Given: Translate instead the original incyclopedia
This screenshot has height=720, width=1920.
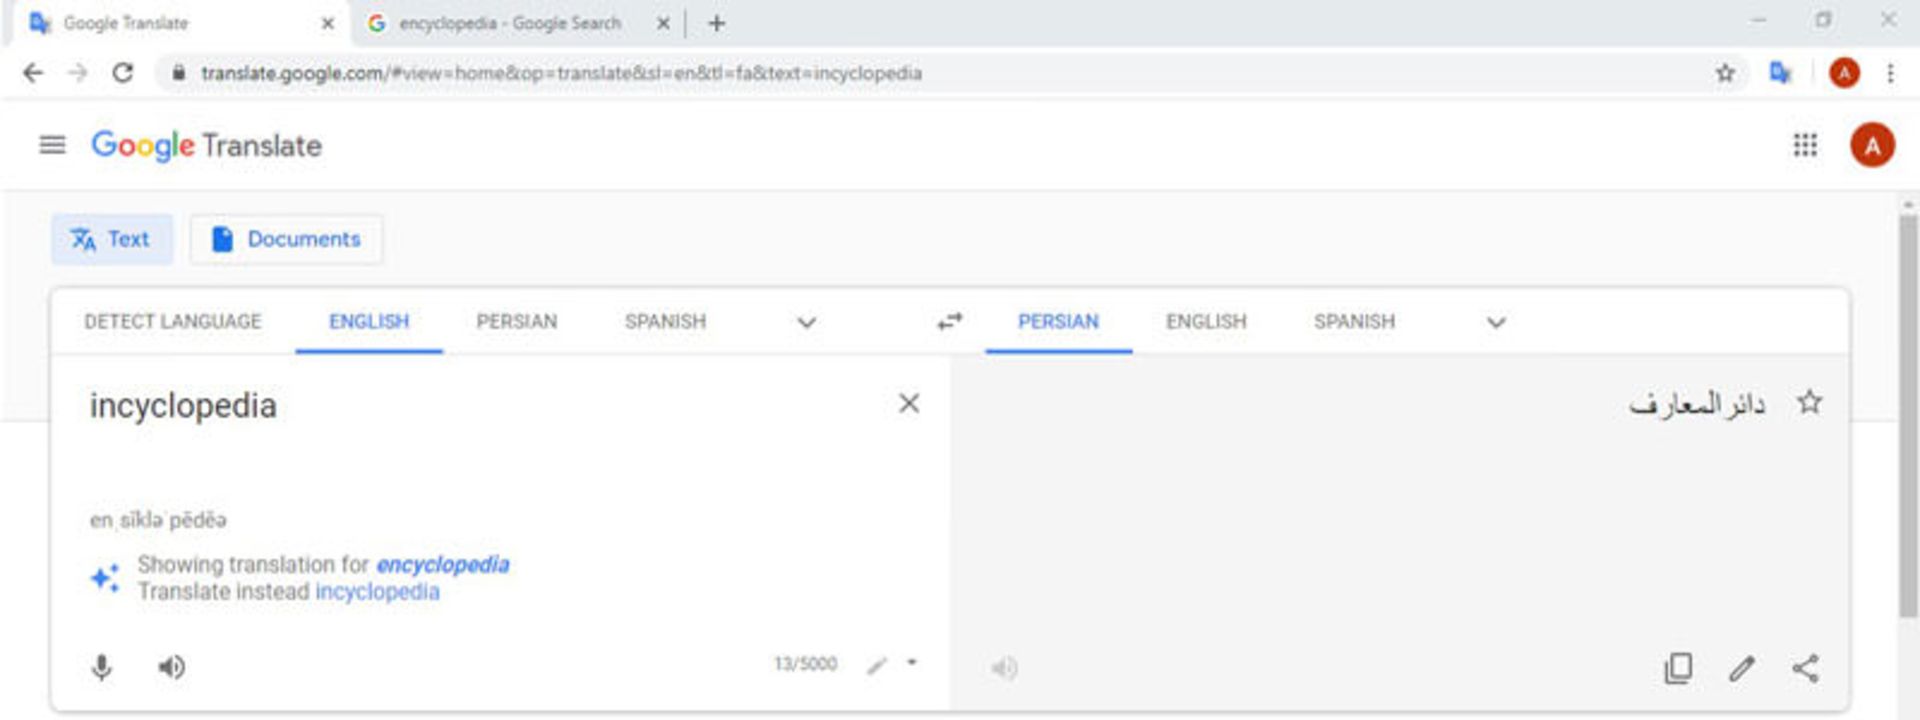Looking at the screenshot, I should [x=377, y=592].
